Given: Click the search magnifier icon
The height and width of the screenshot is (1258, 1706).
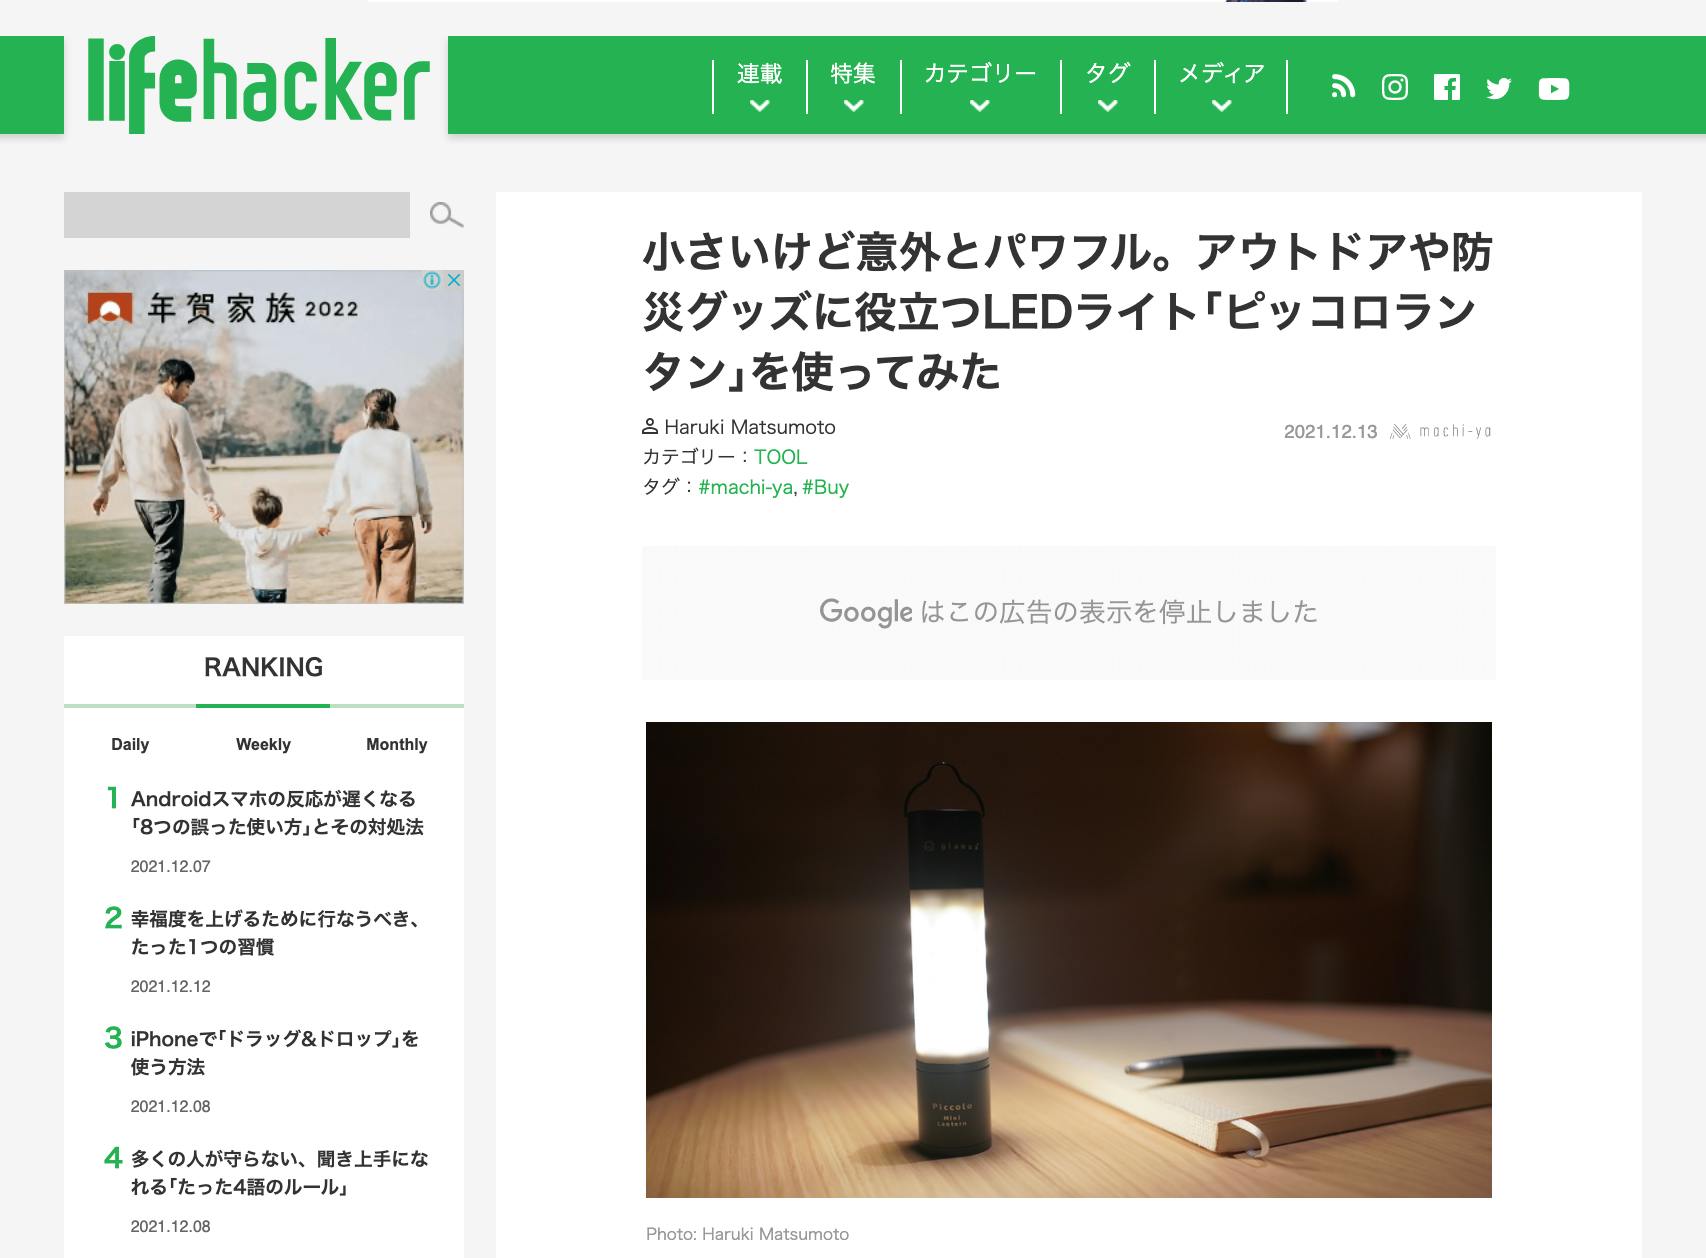Looking at the screenshot, I should pos(446,215).
